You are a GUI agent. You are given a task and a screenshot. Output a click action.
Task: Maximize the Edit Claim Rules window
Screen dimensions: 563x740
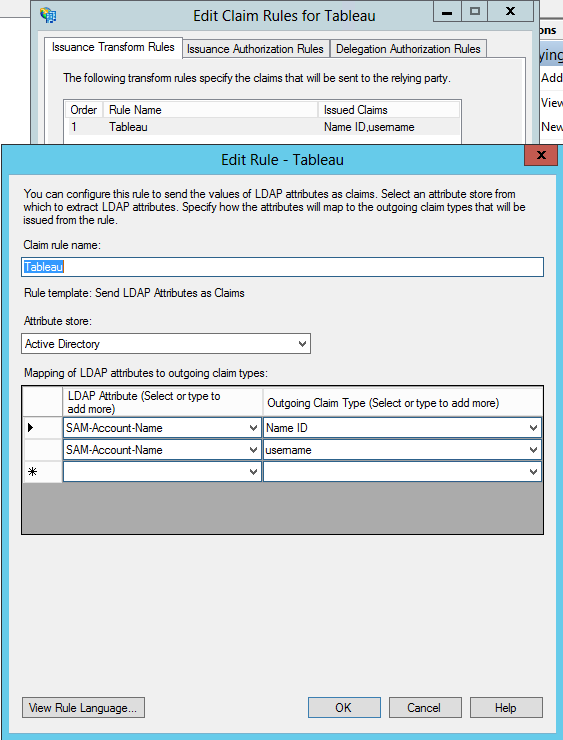point(475,11)
